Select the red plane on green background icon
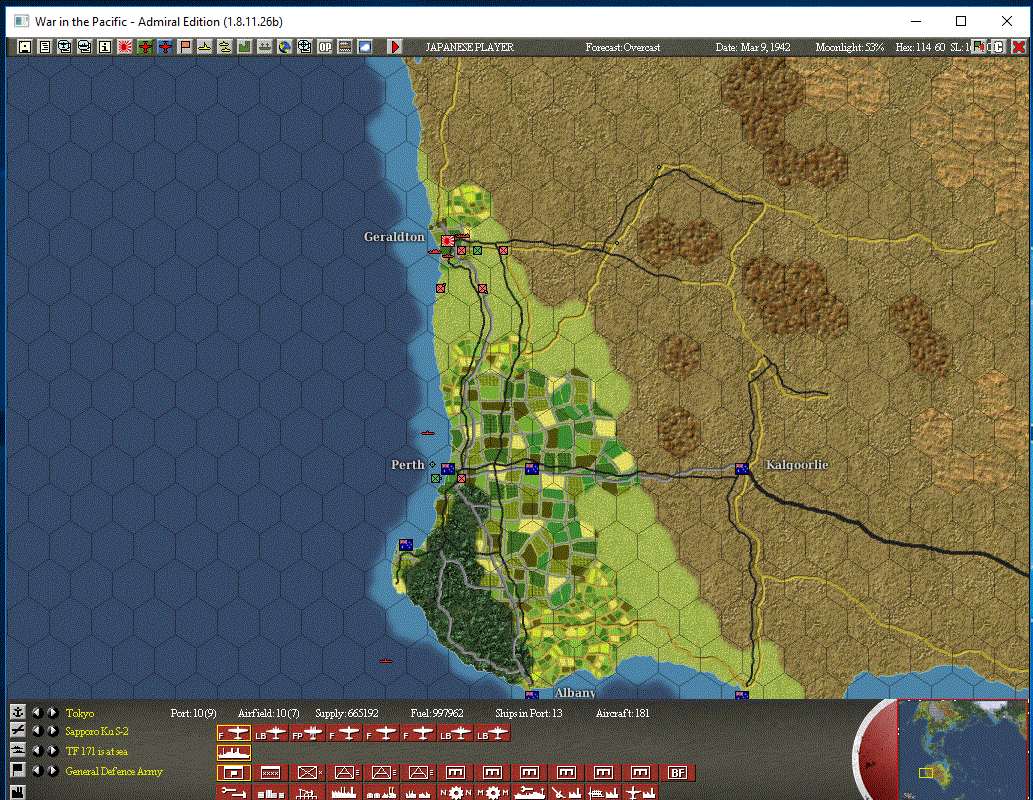The height and width of the screenshot is (800, 1033). pos(145,47)
